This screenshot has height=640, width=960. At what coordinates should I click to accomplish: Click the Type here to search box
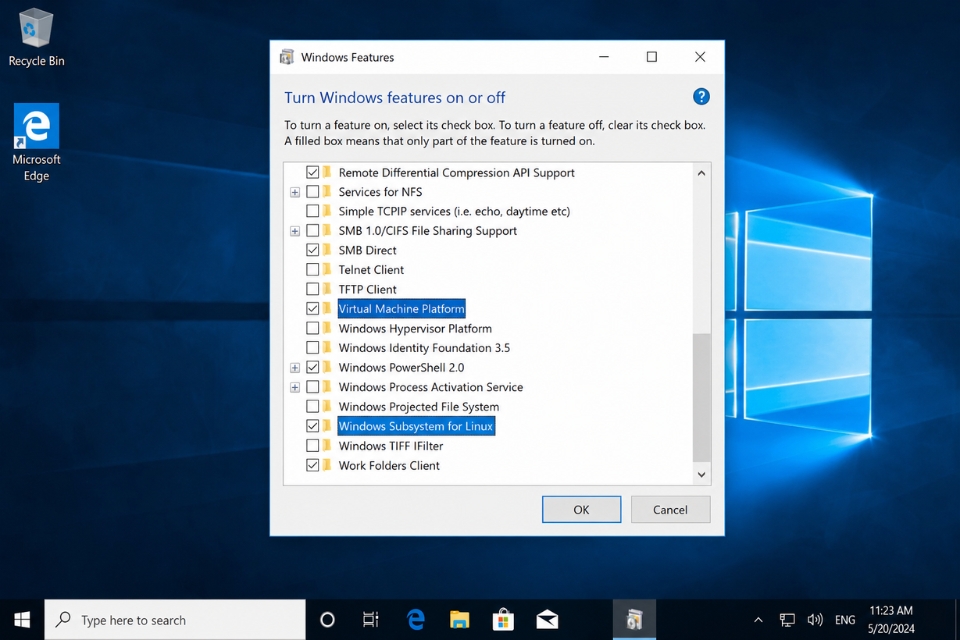pyautogui.click(x=175, y=620)
